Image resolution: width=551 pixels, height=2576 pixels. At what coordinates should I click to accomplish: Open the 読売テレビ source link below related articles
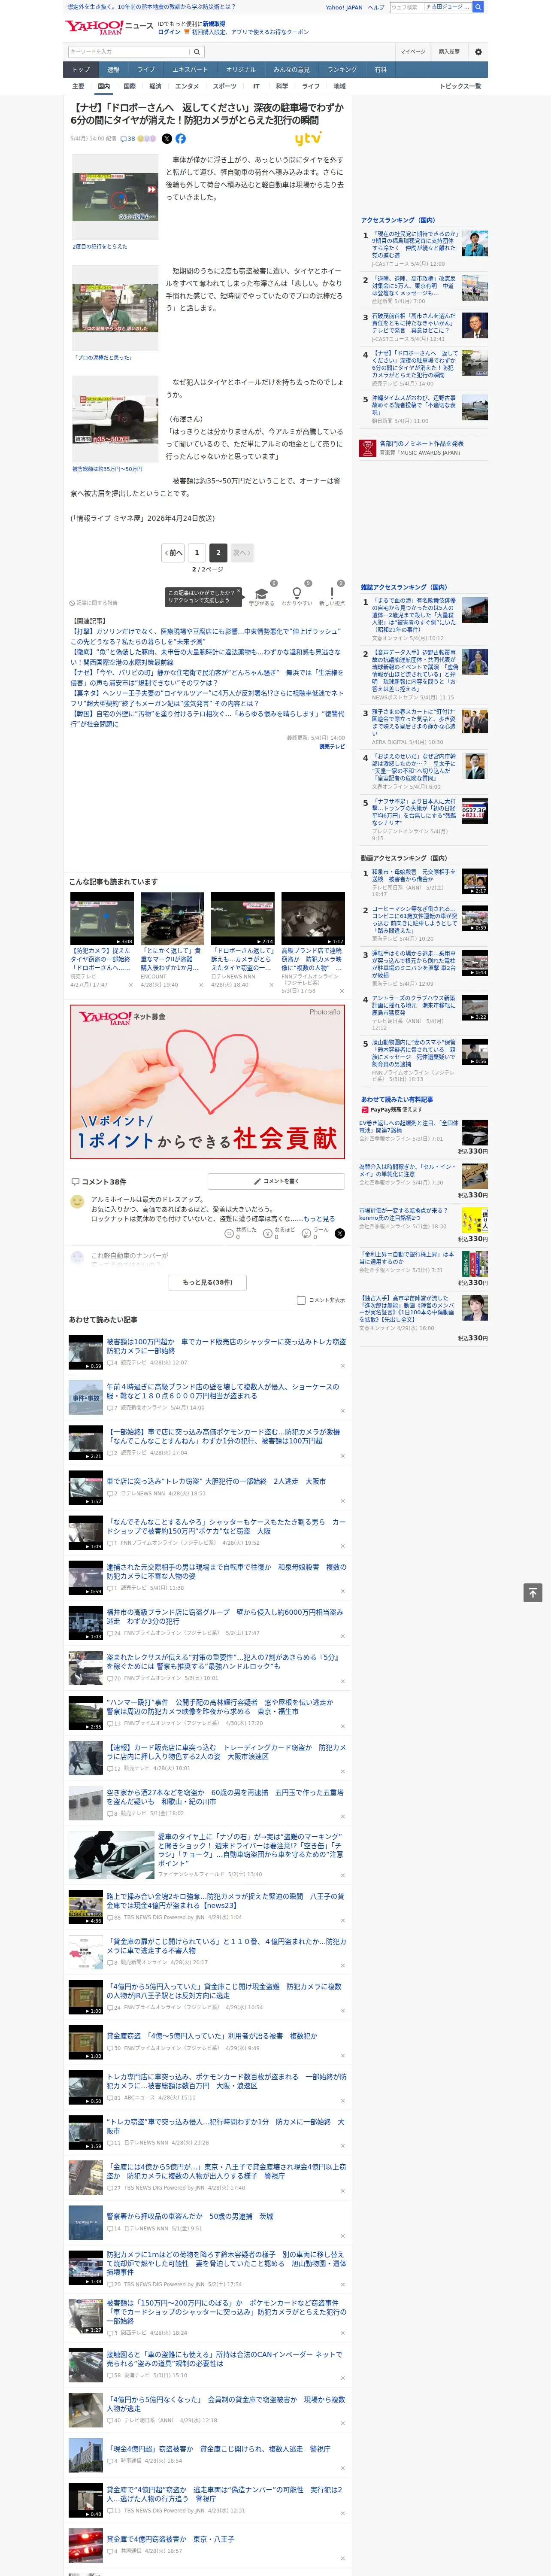pos(332,746)
